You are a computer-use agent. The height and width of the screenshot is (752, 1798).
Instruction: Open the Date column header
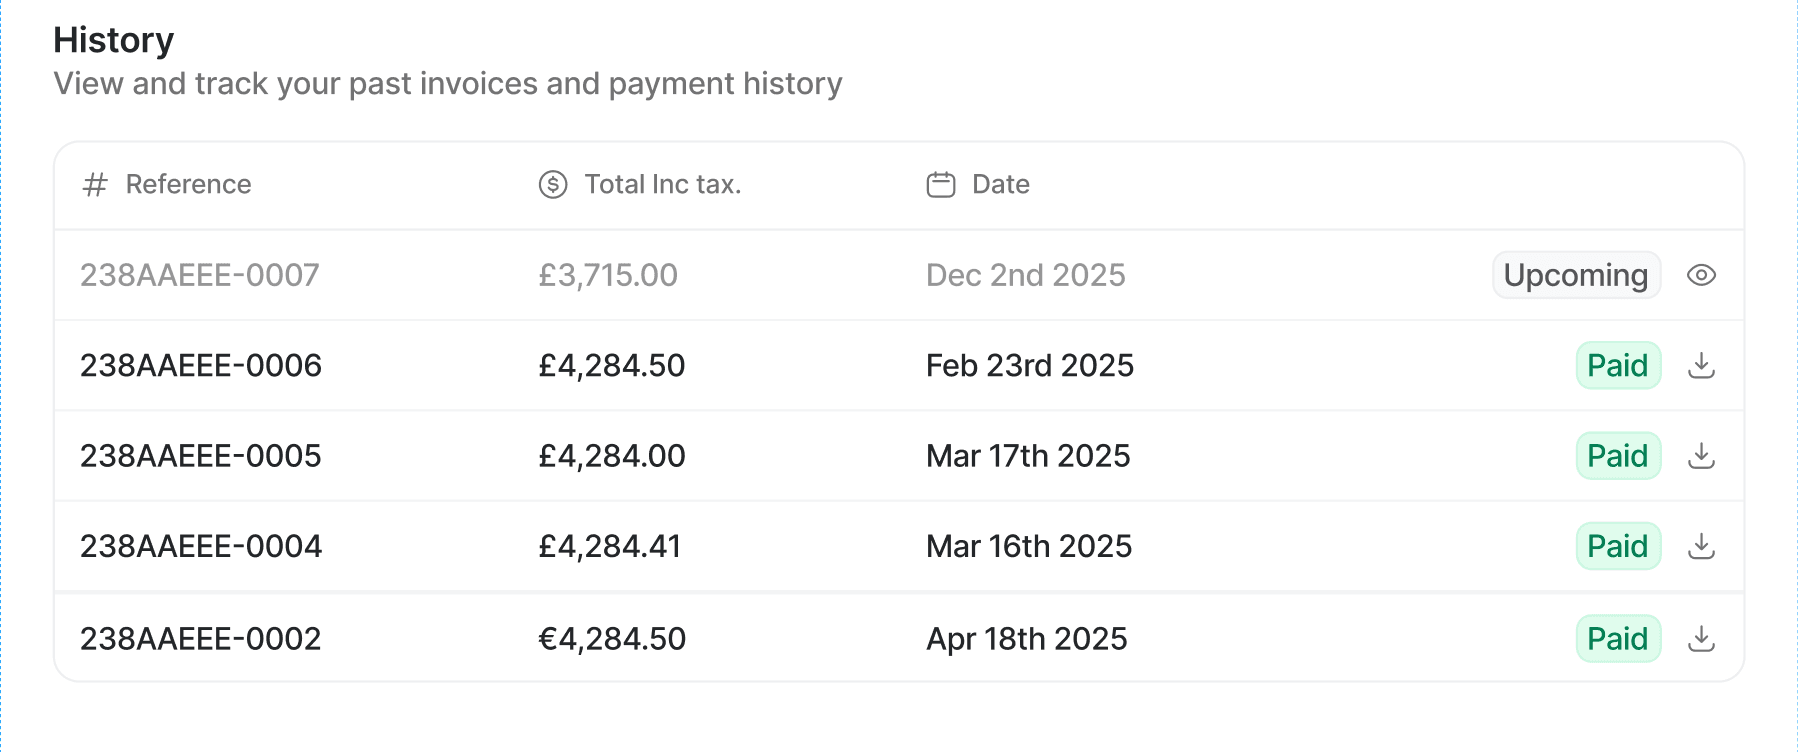[x=1000, y=184]
